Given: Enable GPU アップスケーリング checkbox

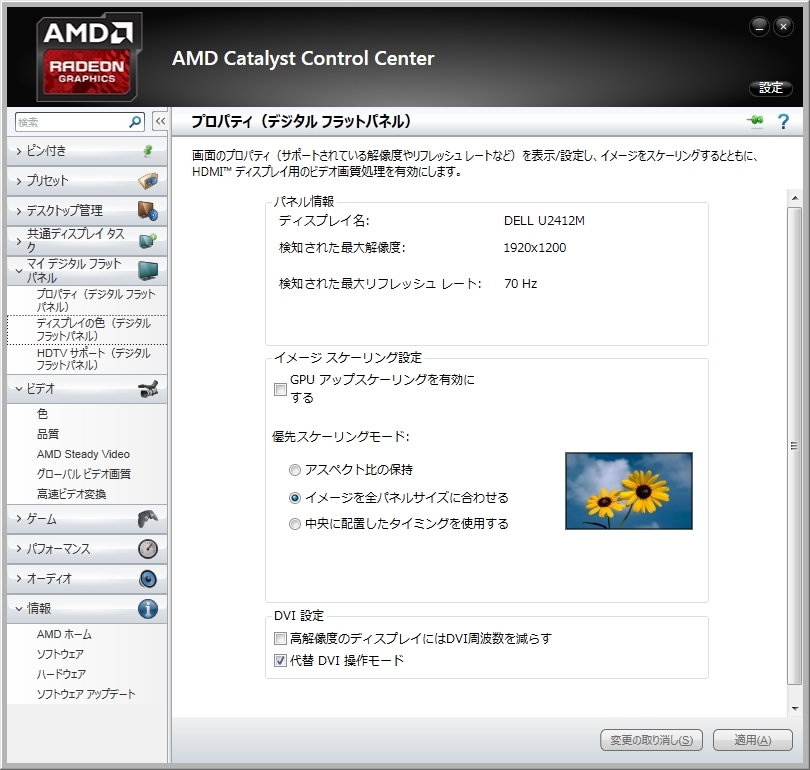Looking at the screenshot, I should (x=281, y=389).
